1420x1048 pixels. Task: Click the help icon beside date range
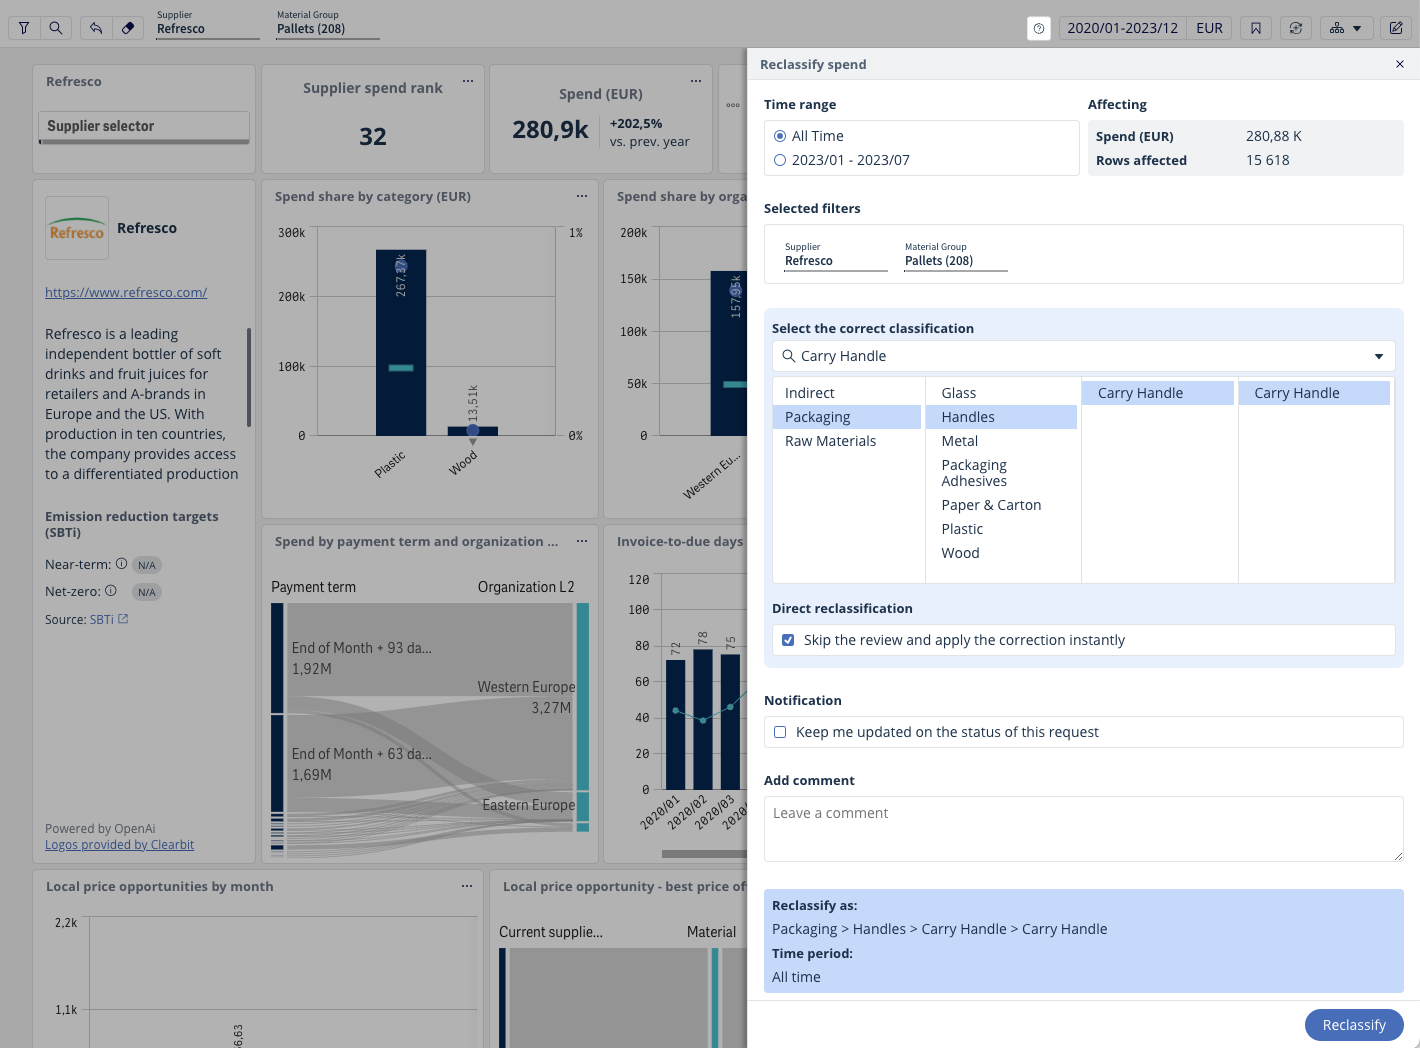point(1039,28)
